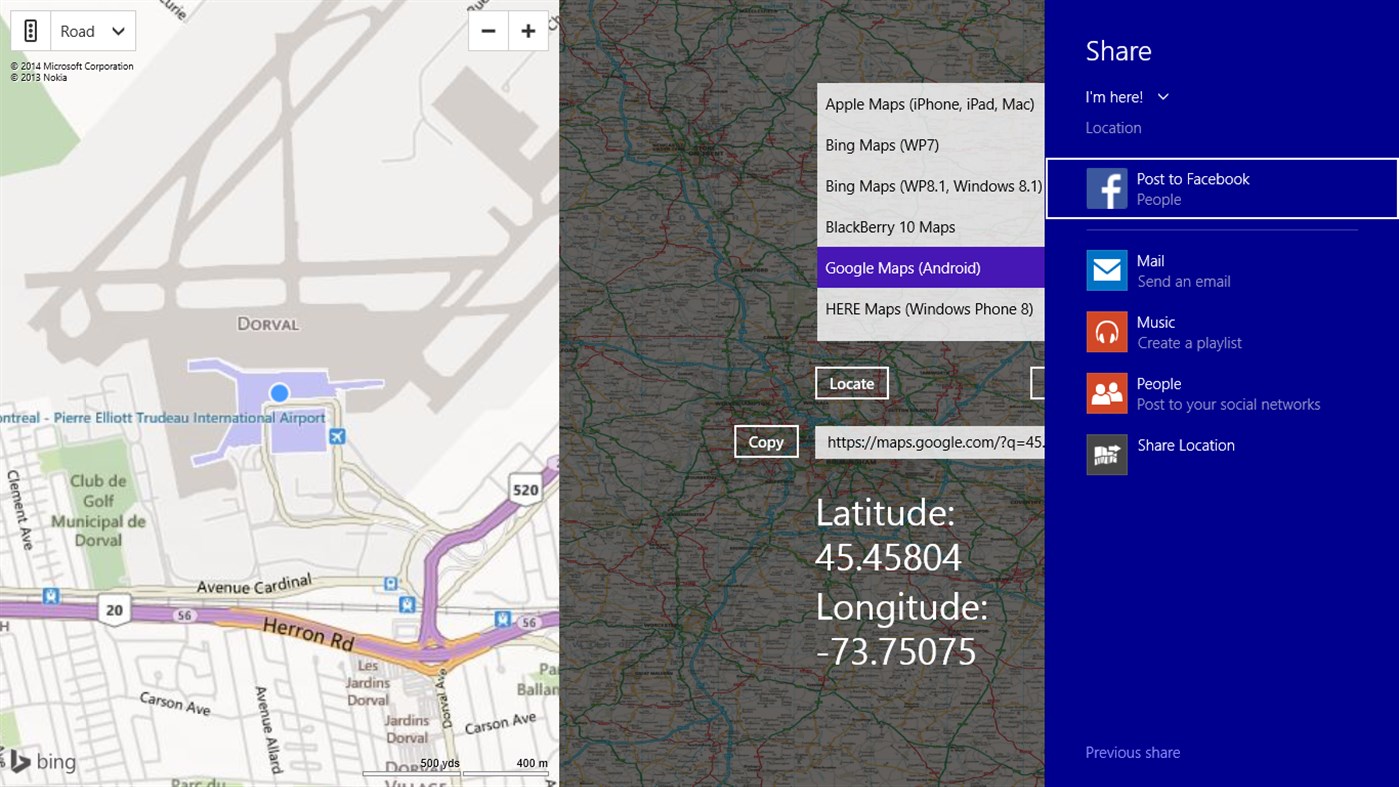Zoom out with the minus icon on the map
This screenshot has height=787, width=1399.
coord(488,31)
